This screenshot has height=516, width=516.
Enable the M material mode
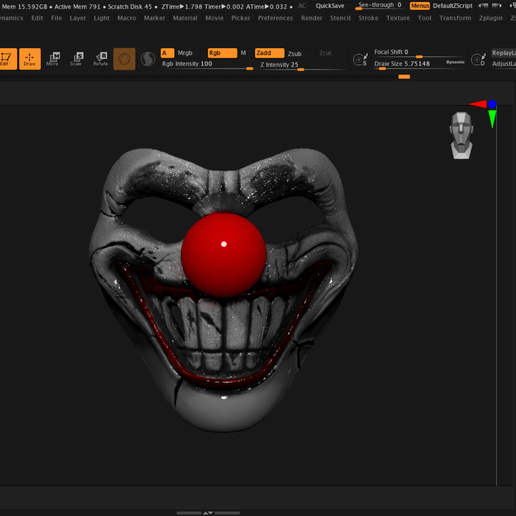243,53
